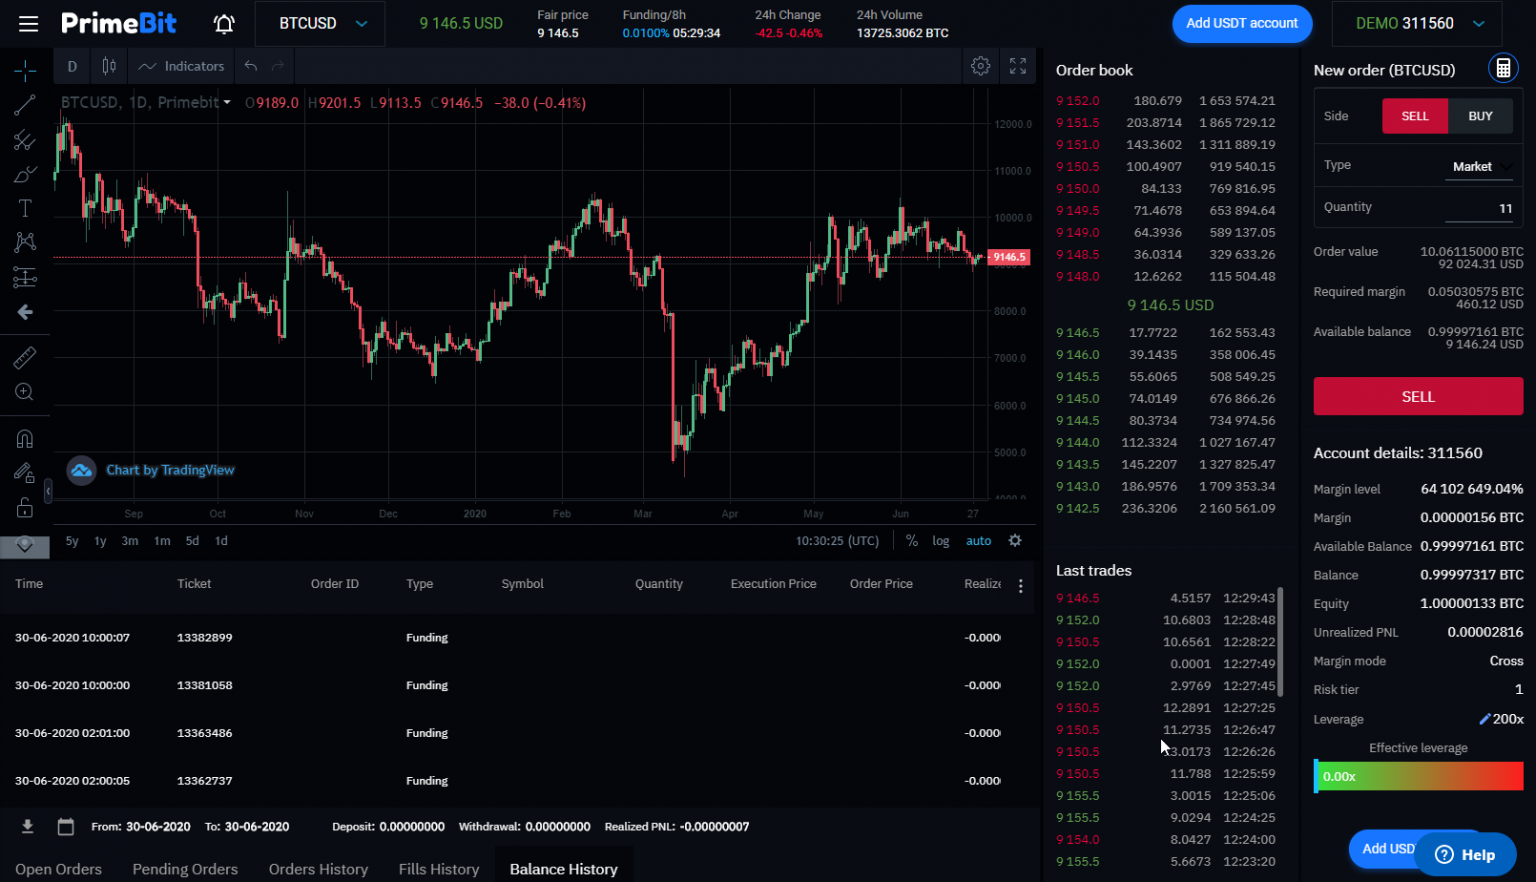Set chart range to 5y
The width and height of the screenshot is (1536, 882).
coord(72,540)
